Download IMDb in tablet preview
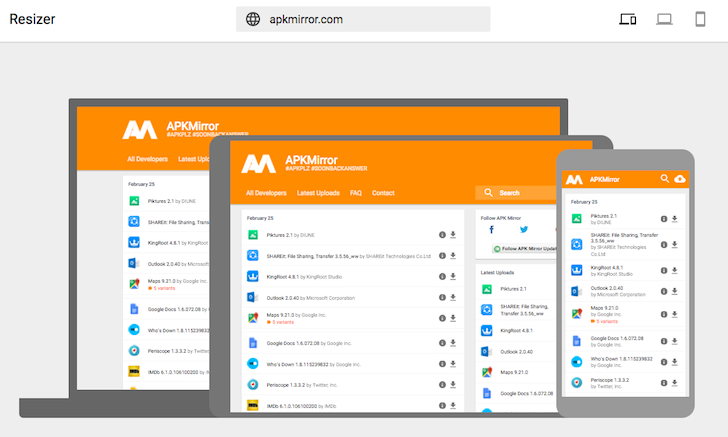728x437 pixels. pos(453,405)
